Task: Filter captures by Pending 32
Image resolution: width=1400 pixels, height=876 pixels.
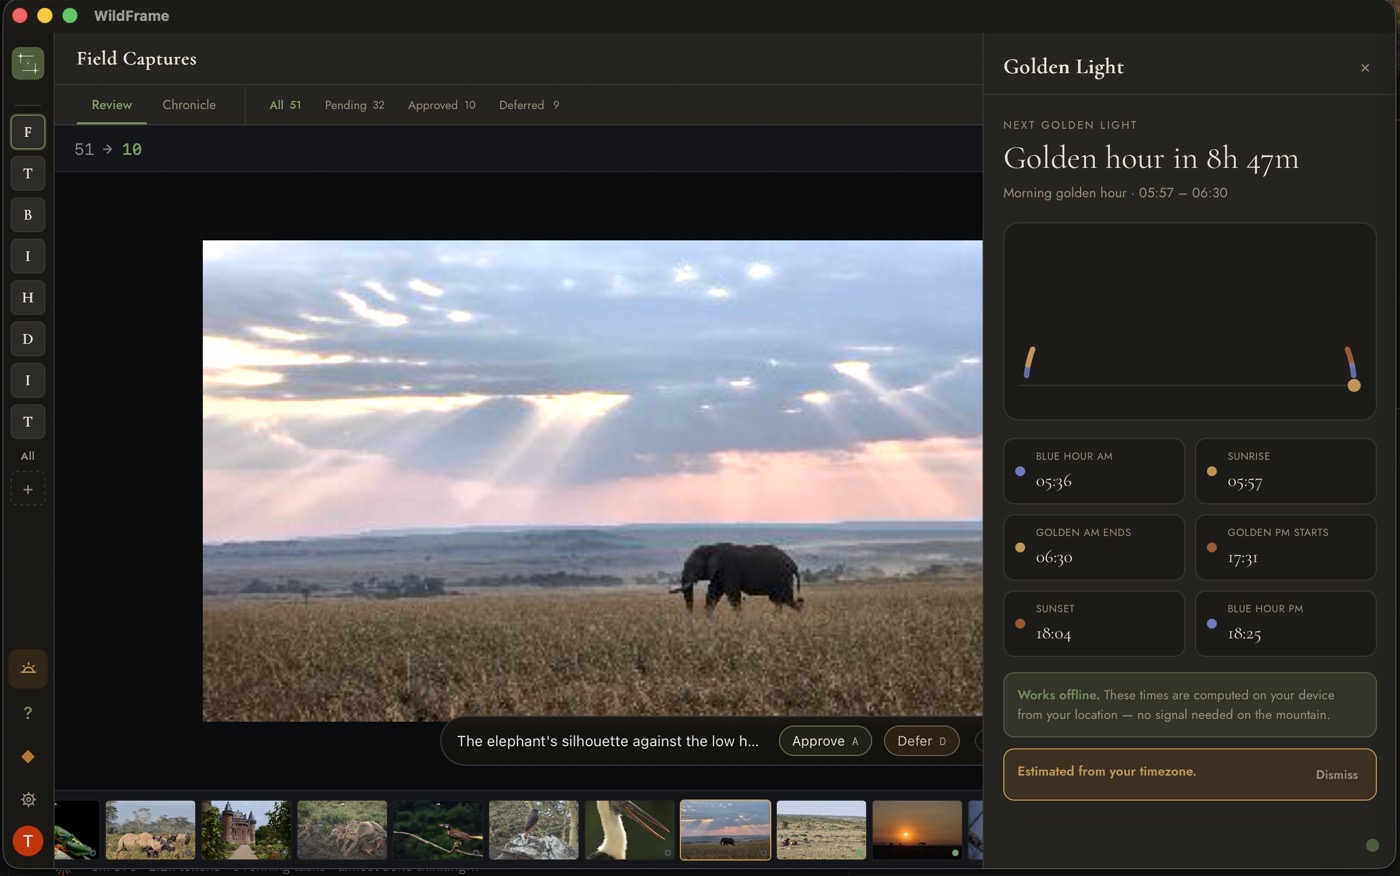Action: [354, 105]
